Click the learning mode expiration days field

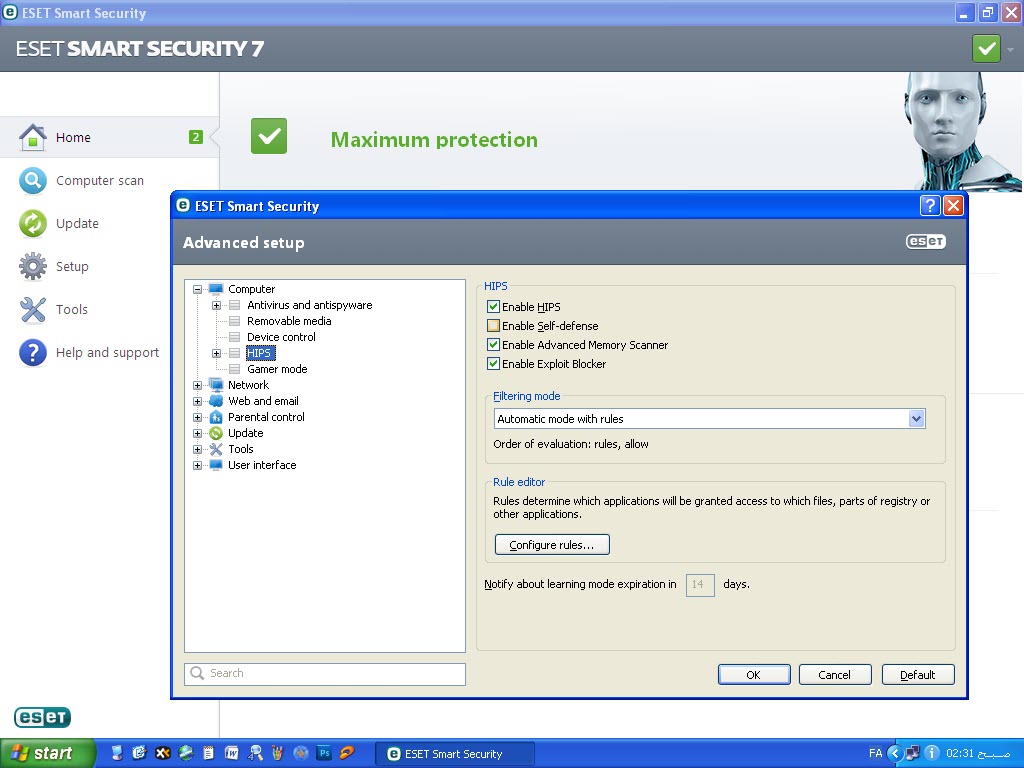pyautogui.click(x=699, y=584)
